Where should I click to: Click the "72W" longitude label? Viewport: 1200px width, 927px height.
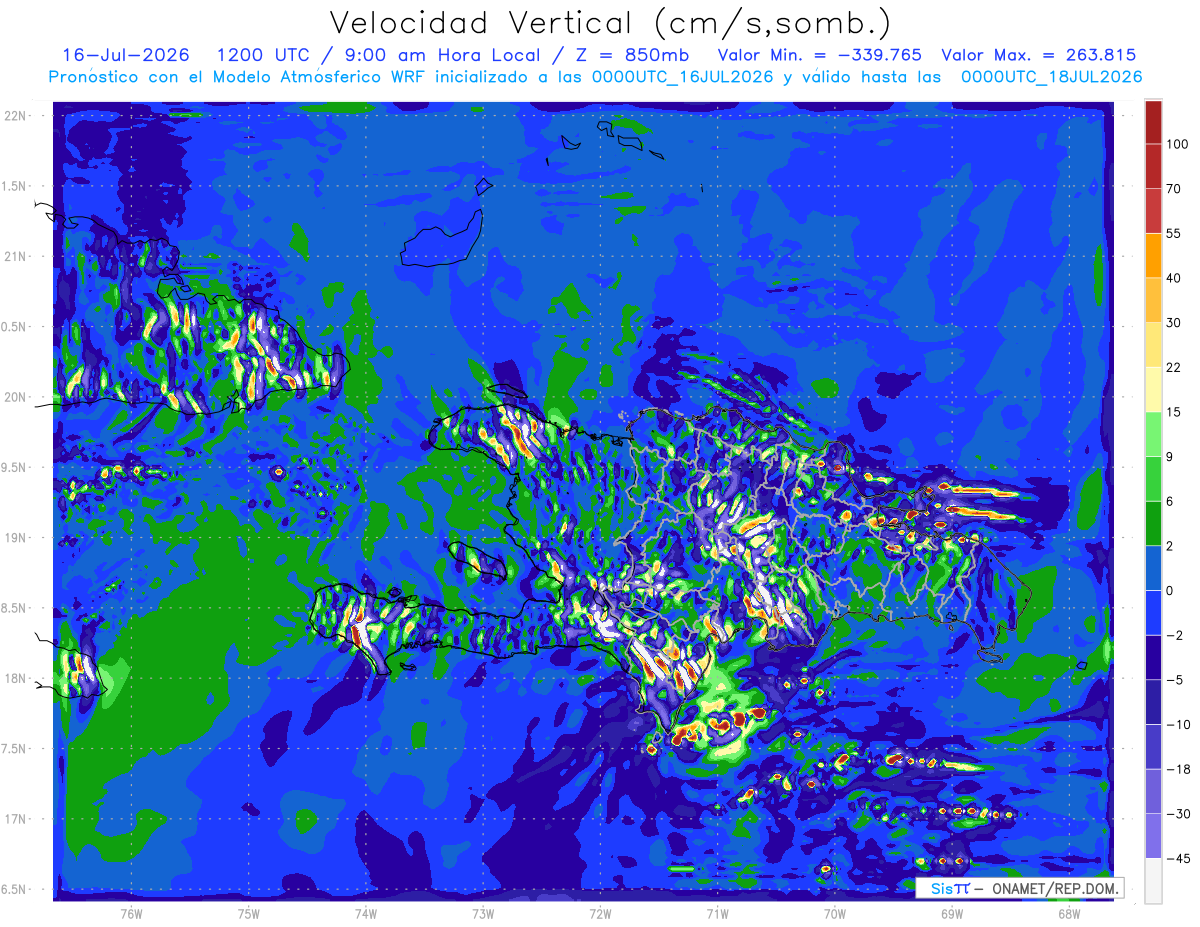tap(600, 914)
